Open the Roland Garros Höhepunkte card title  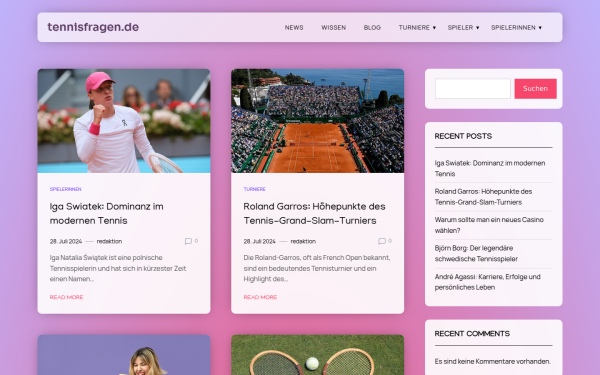point(315,214)
